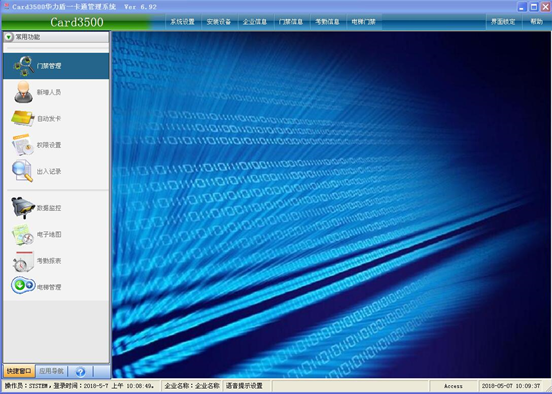Image resolution: width=552 pixels, height=394 pixels.
Task: Switch to the 应用导航 tab
Action: (51, 371)
